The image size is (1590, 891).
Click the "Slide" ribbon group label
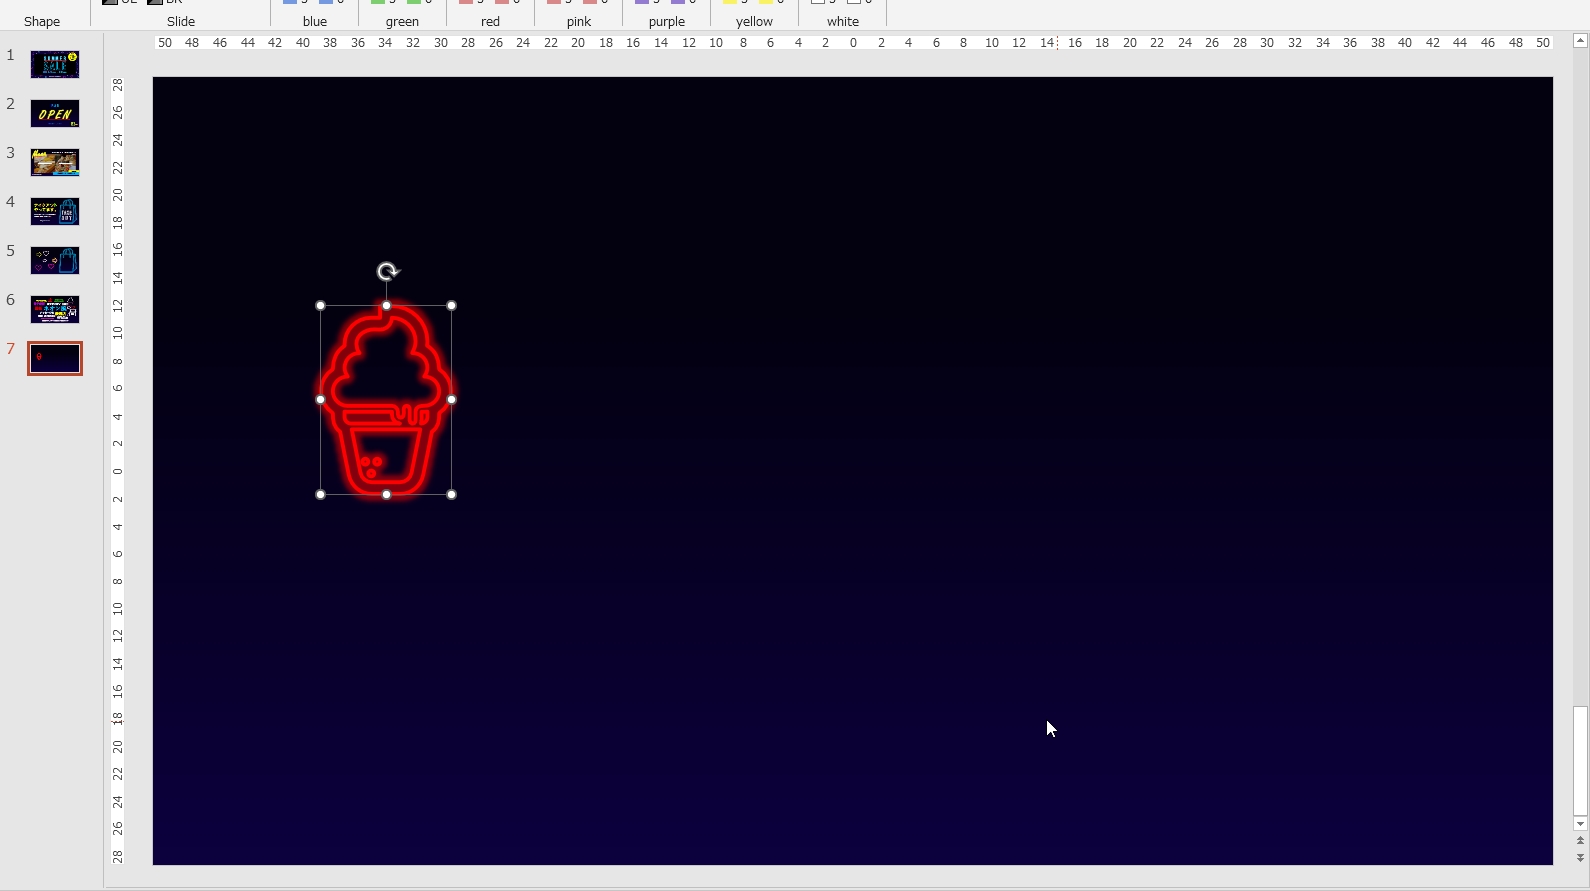tap(181, 21)
